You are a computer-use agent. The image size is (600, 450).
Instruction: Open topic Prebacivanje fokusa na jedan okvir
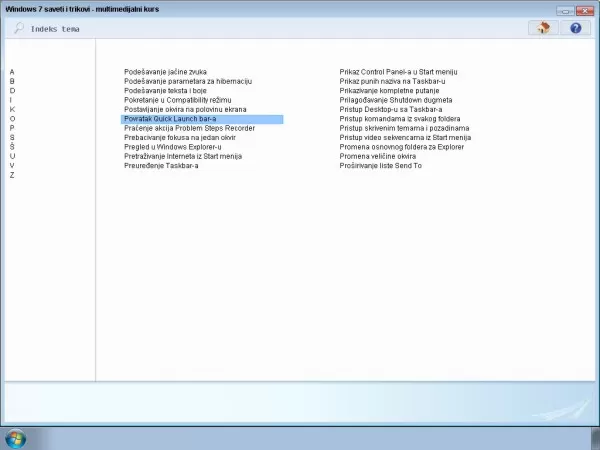click(180, 137)
